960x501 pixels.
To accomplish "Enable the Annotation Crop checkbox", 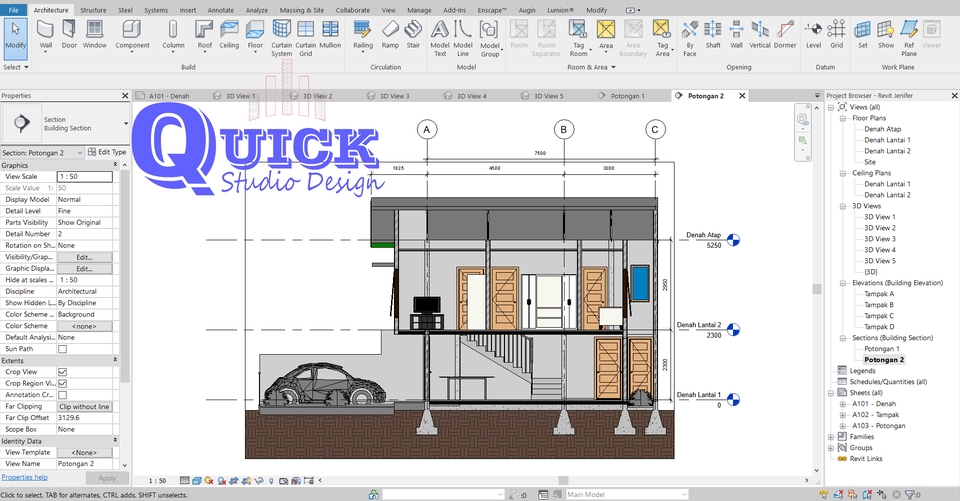I will pyautogui.click(x=62, y=395).
